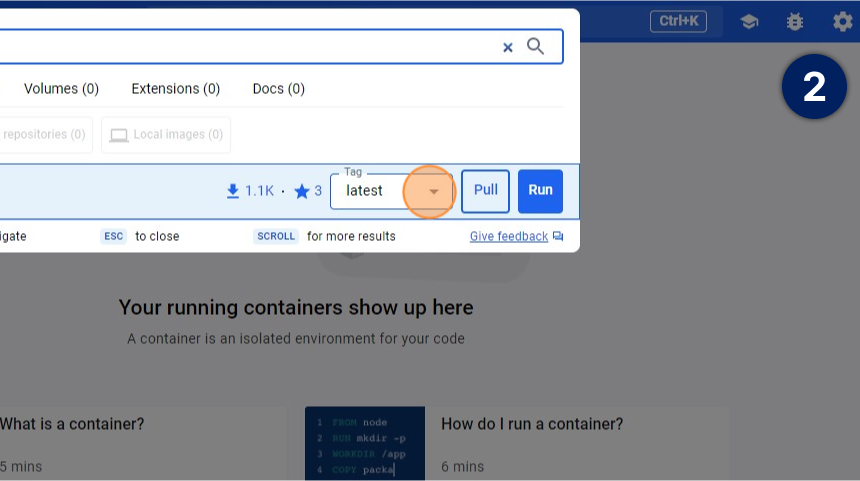Open the Docs (0) tab

[x=278, y=89]
